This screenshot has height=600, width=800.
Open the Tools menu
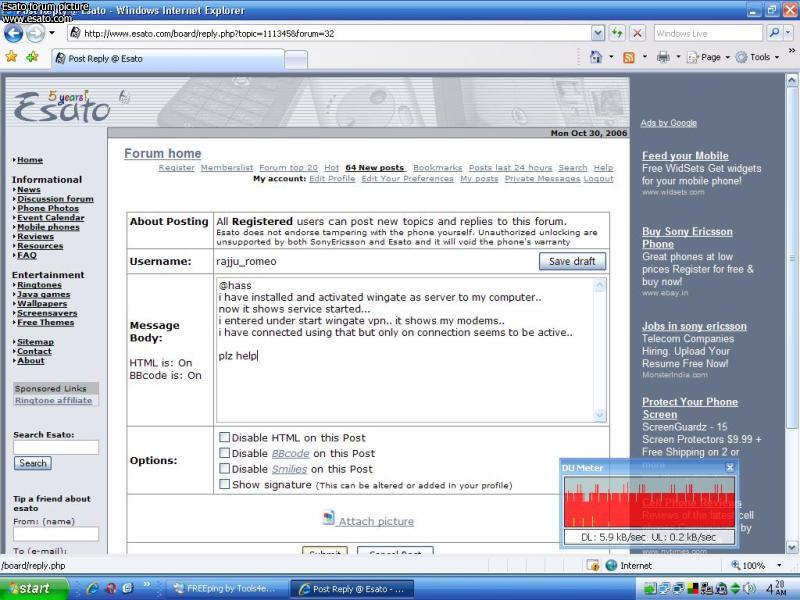coord(757,57)
